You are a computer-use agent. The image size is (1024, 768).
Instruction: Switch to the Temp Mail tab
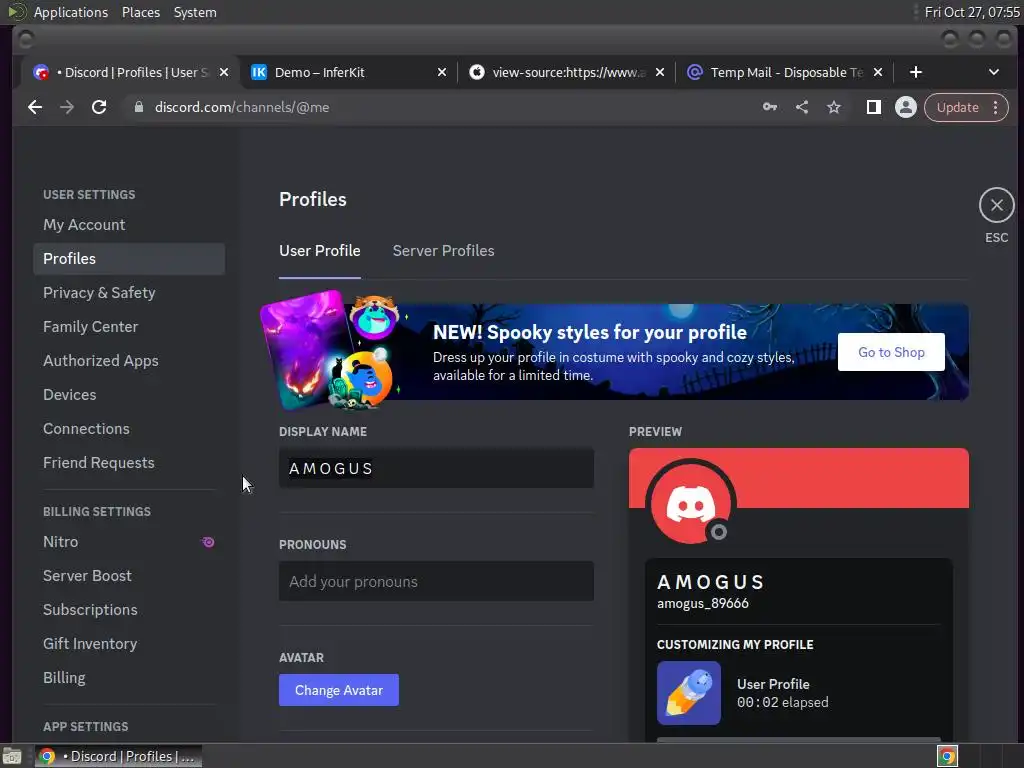tap(784, 72)
